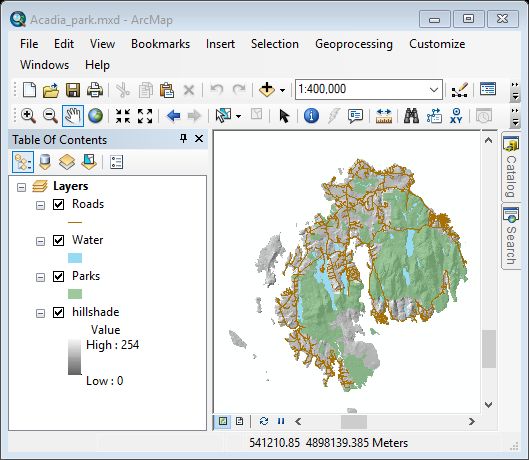Open the Table Of Contents window icon
This screenshot has height=460, width=529.
(x=488, y=89)
